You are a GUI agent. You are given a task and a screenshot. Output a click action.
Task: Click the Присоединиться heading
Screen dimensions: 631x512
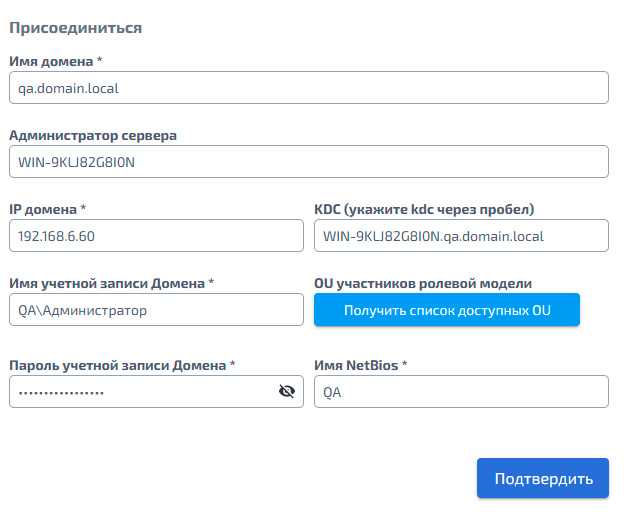click(x=76, y=28)
